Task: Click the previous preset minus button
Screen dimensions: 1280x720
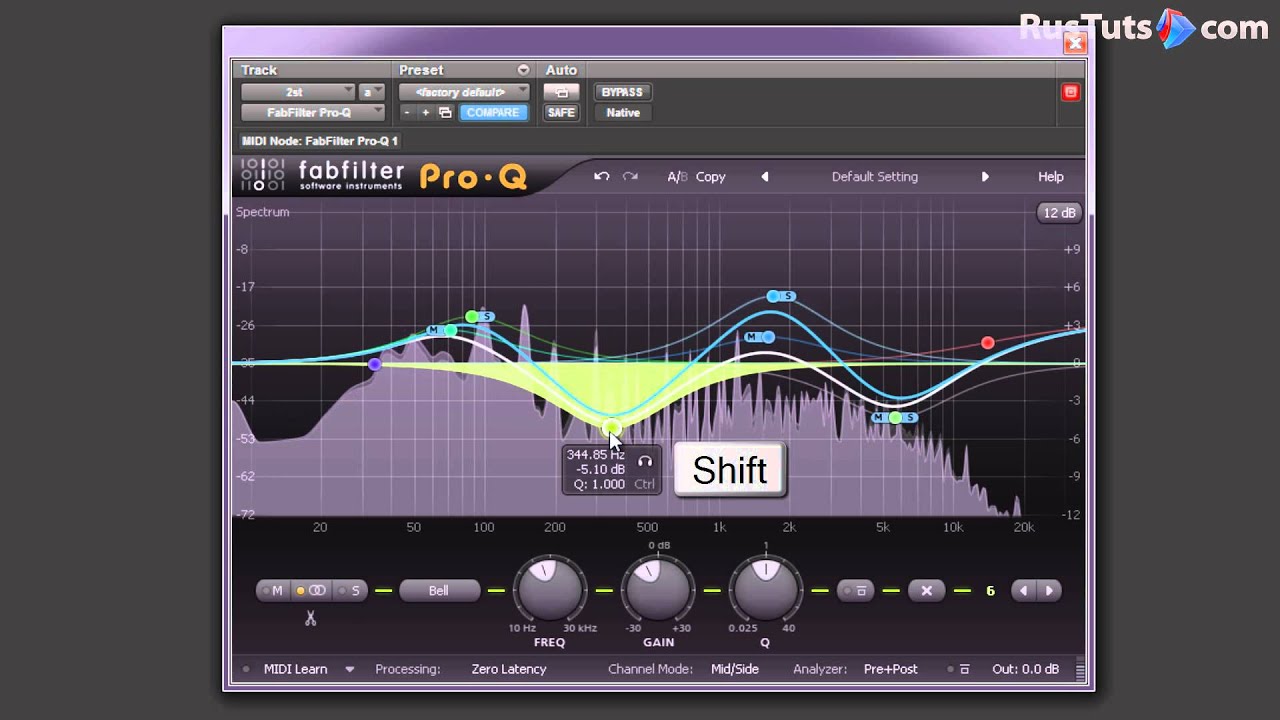Action: (x=407, y=113)
